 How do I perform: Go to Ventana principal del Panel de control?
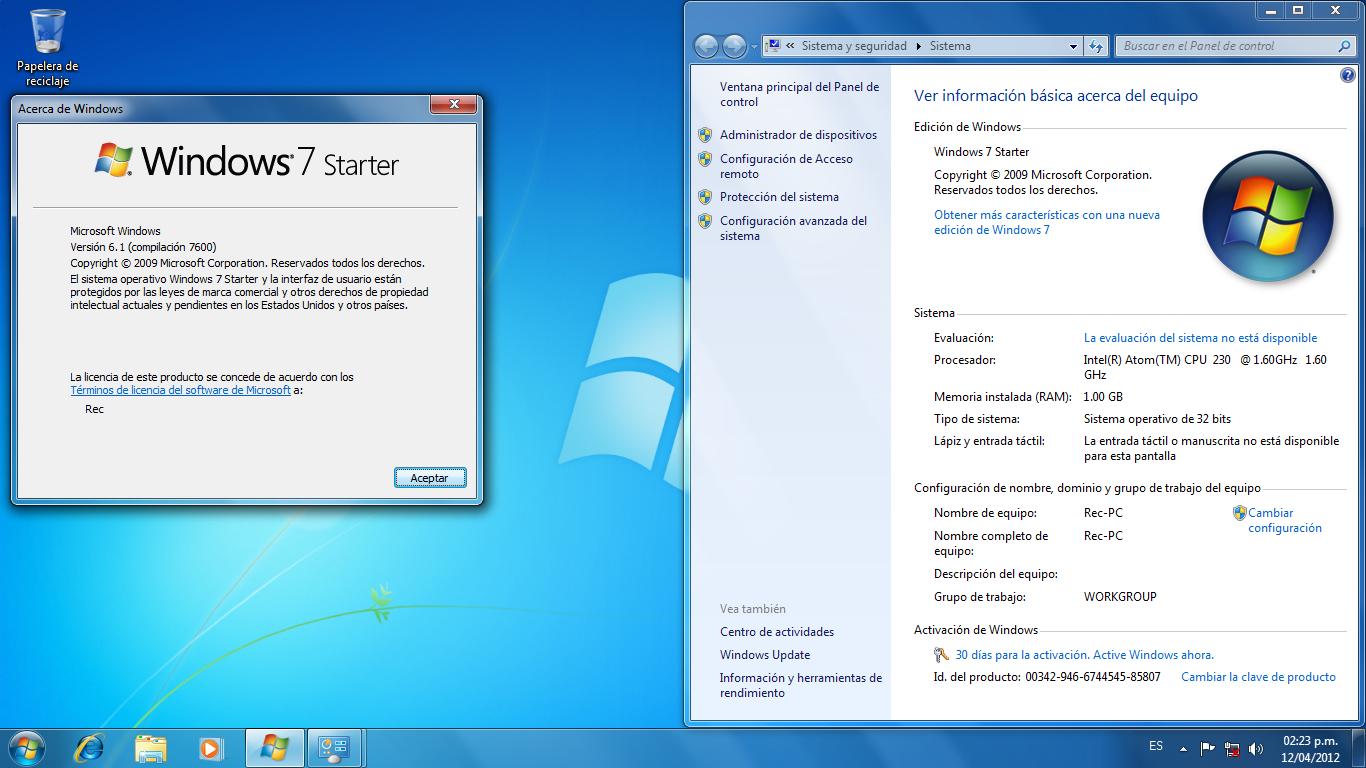pos(800,94)
